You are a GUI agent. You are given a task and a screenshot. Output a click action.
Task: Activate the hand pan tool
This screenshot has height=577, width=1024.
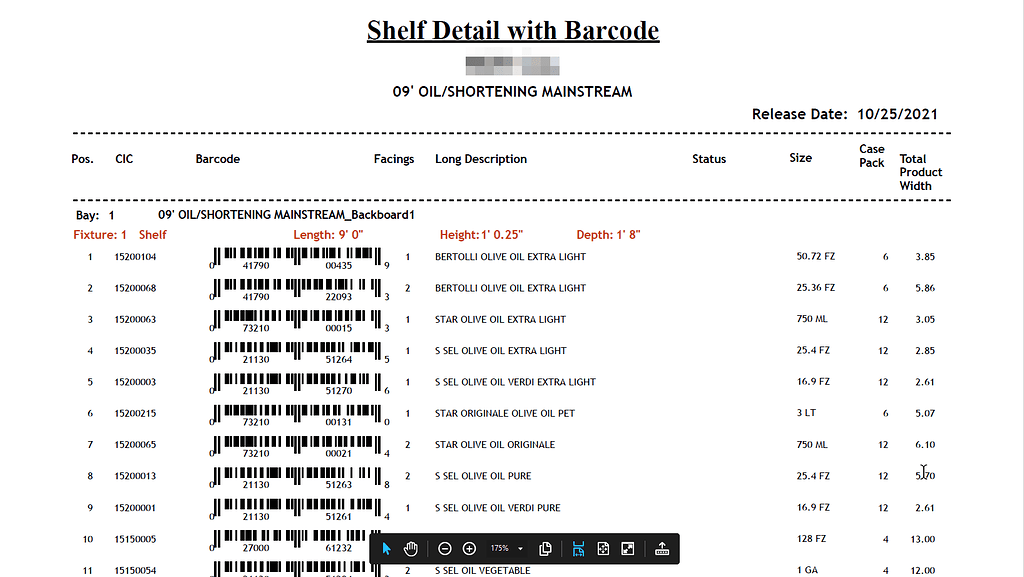410,549
